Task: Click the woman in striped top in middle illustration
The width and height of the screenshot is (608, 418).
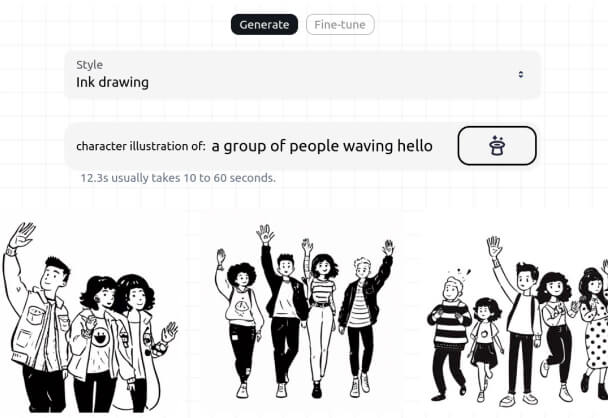Action: coord(321,315)
